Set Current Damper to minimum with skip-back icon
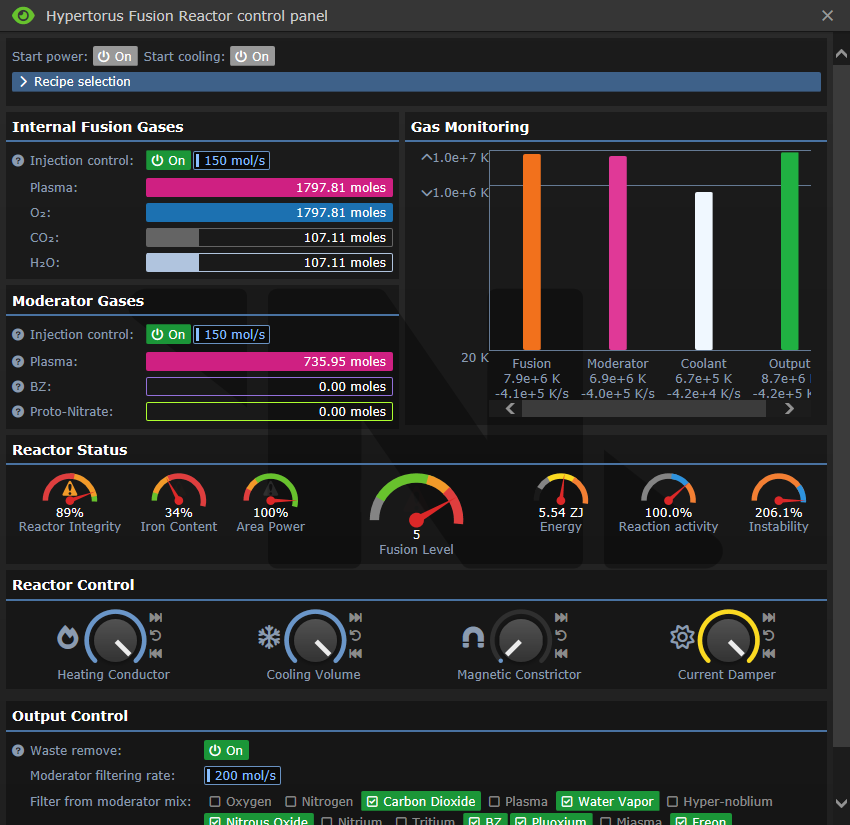Image resolution: width=850 pixels, height=825 pixels. click(x=769, y=654)
